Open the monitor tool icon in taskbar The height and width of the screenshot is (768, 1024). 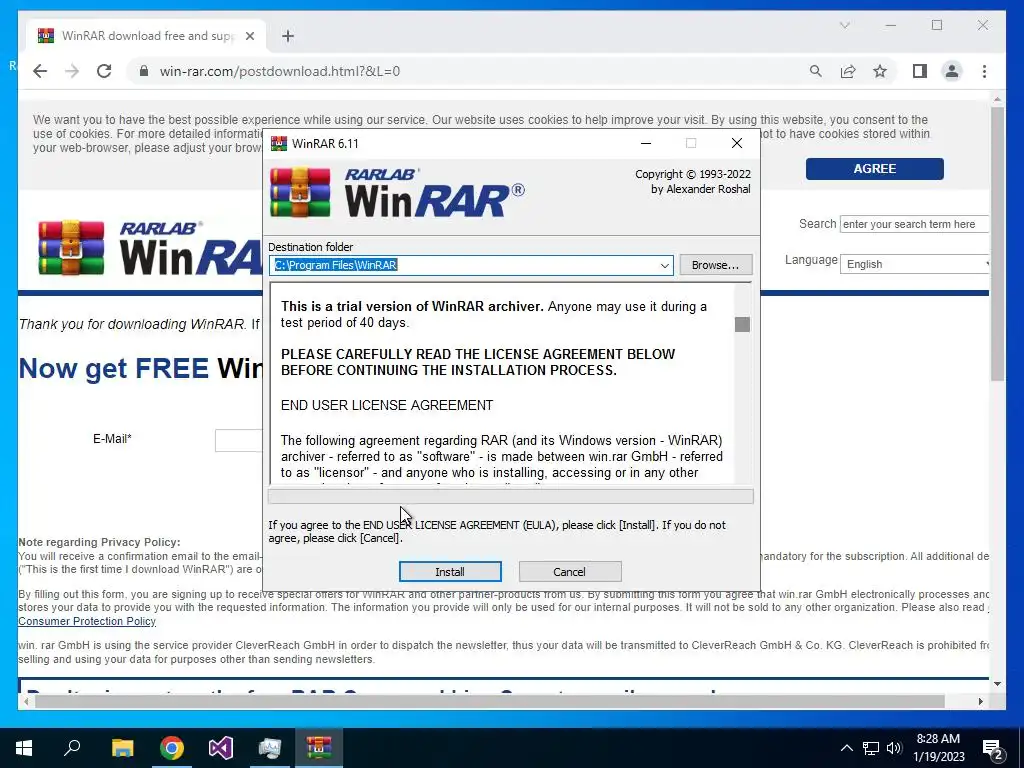point(270,748)
